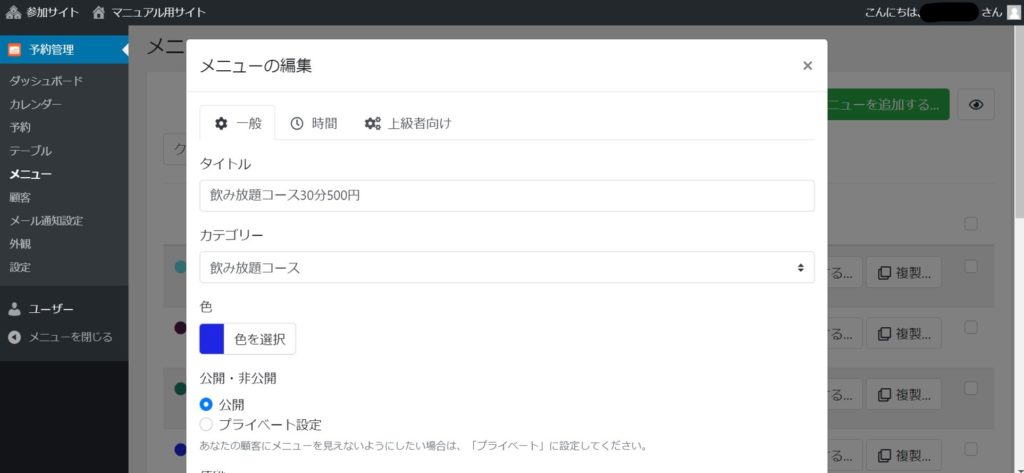
Task: Click the gear icon on 一般 tab
Action: coord(221,123)
